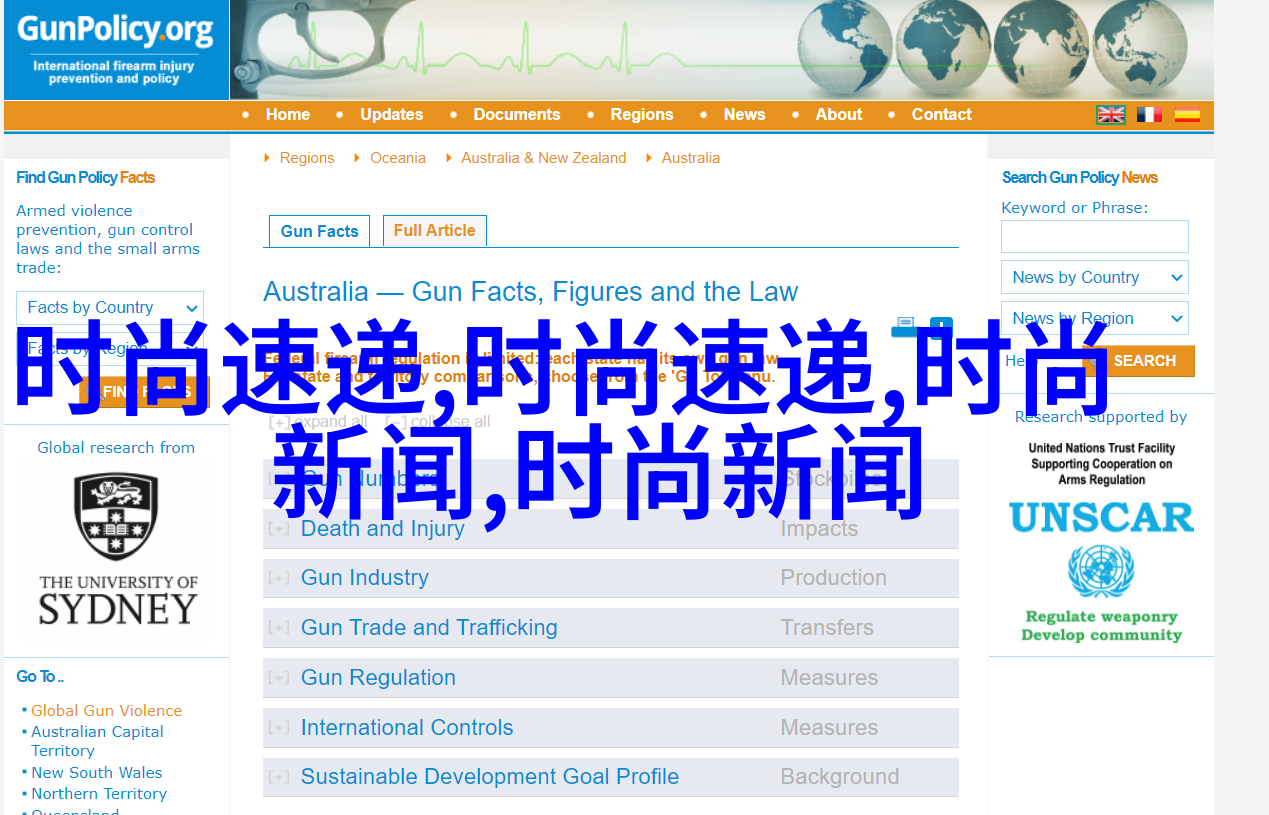1269x815 pixels.
Task: Open the News by Country dropdown
Action: tap(1094, 278)
